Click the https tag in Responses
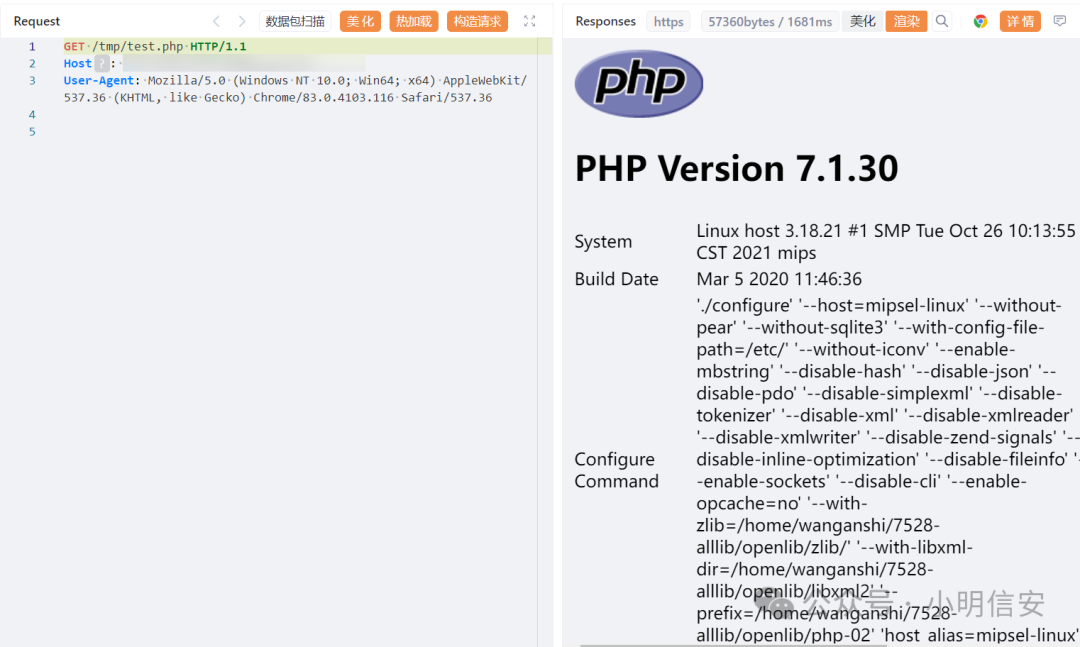Screen dimensions: 1080x647 pyautogui.click(x=669, y=21)
